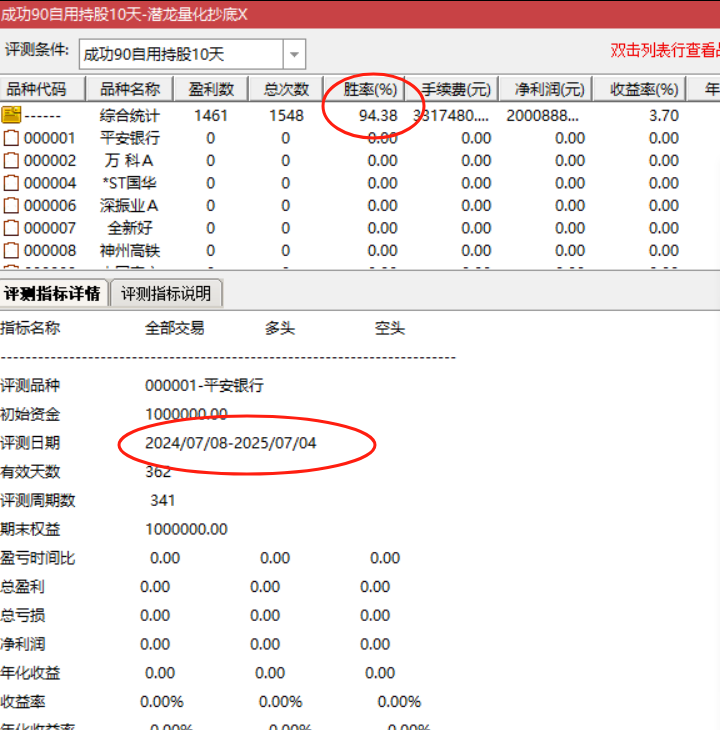Click the 全部交易 column label

point(175,328)
